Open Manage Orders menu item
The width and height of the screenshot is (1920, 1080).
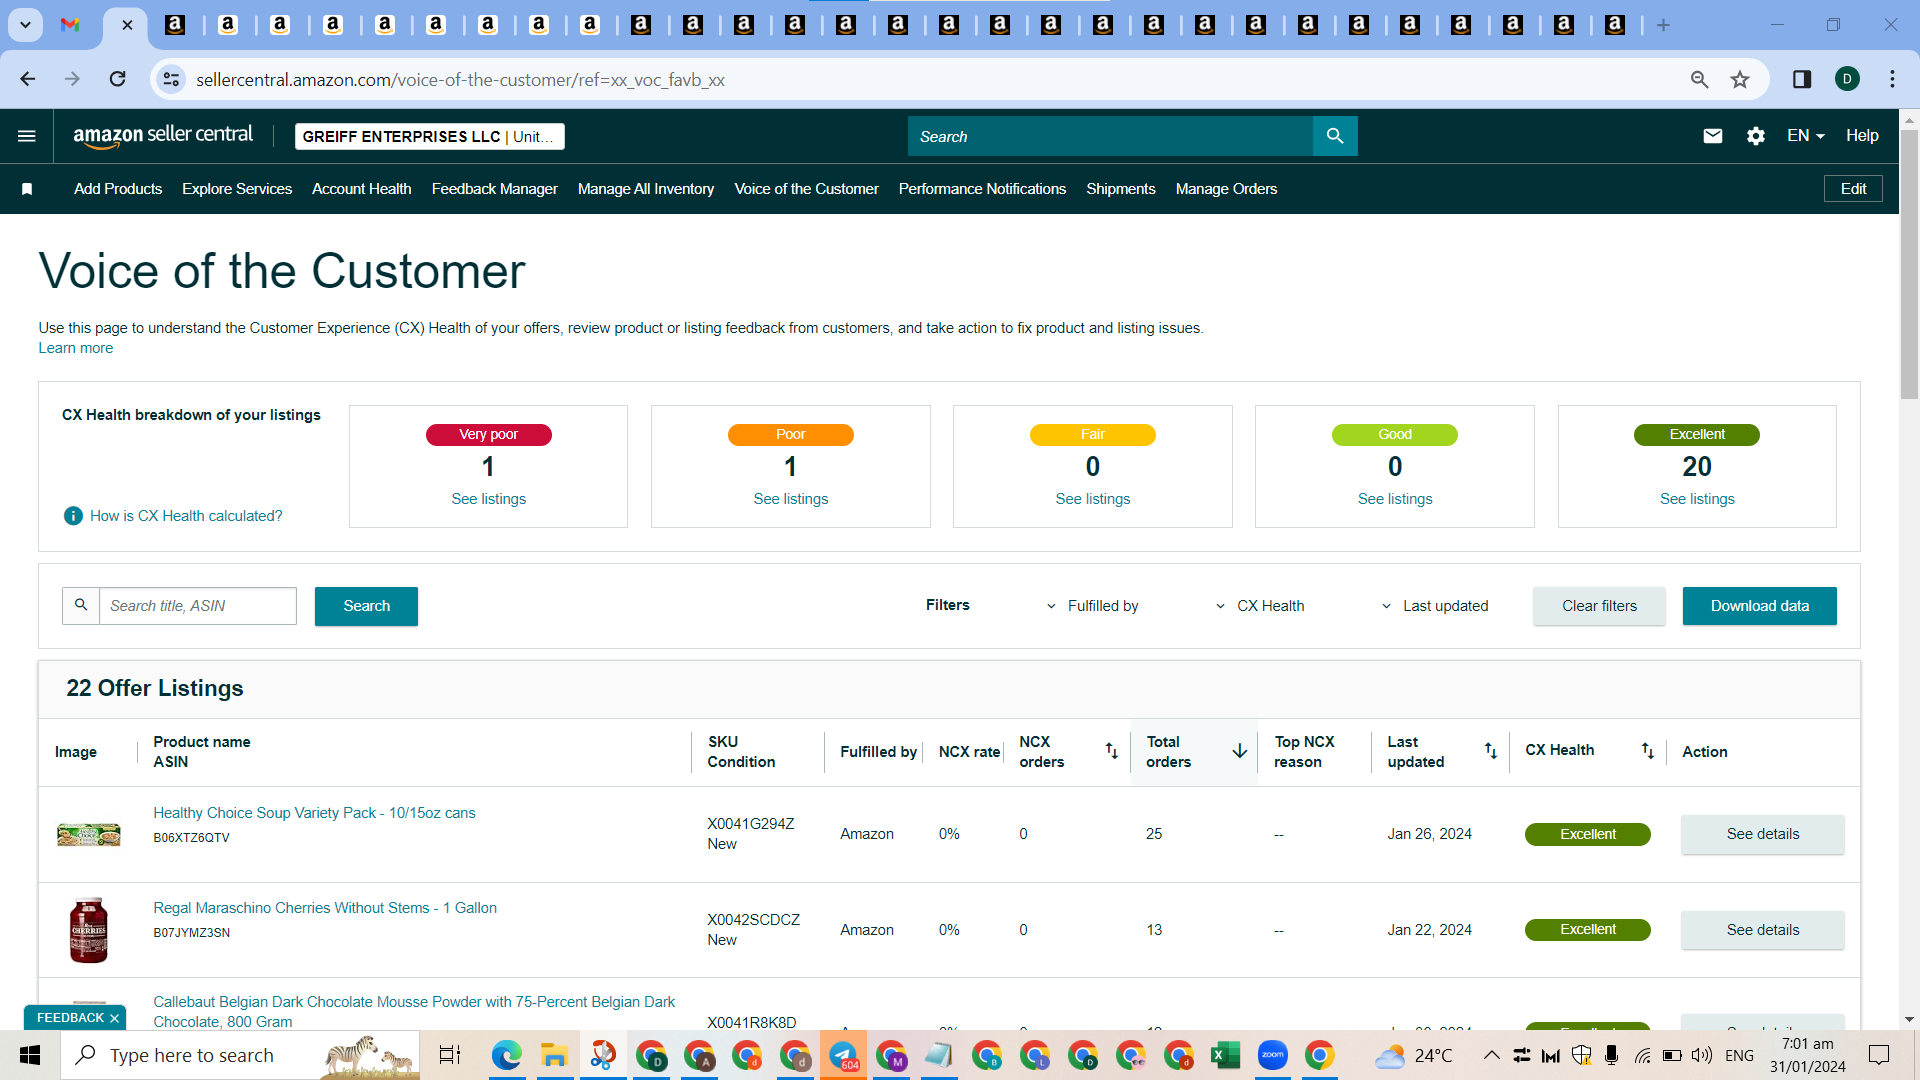click(1226, 189)
